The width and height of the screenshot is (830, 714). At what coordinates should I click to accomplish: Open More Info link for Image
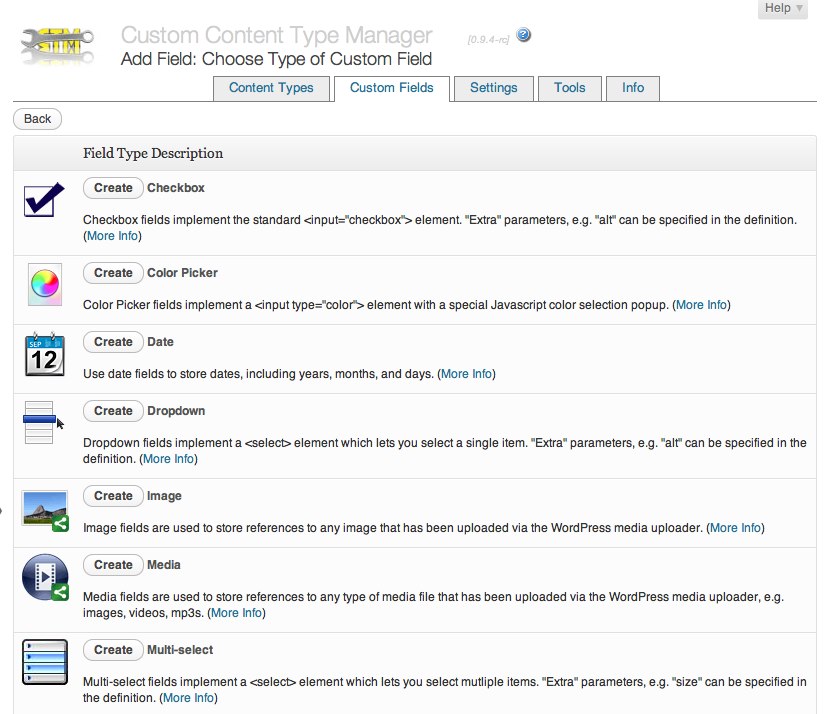(x=735, y=528)
